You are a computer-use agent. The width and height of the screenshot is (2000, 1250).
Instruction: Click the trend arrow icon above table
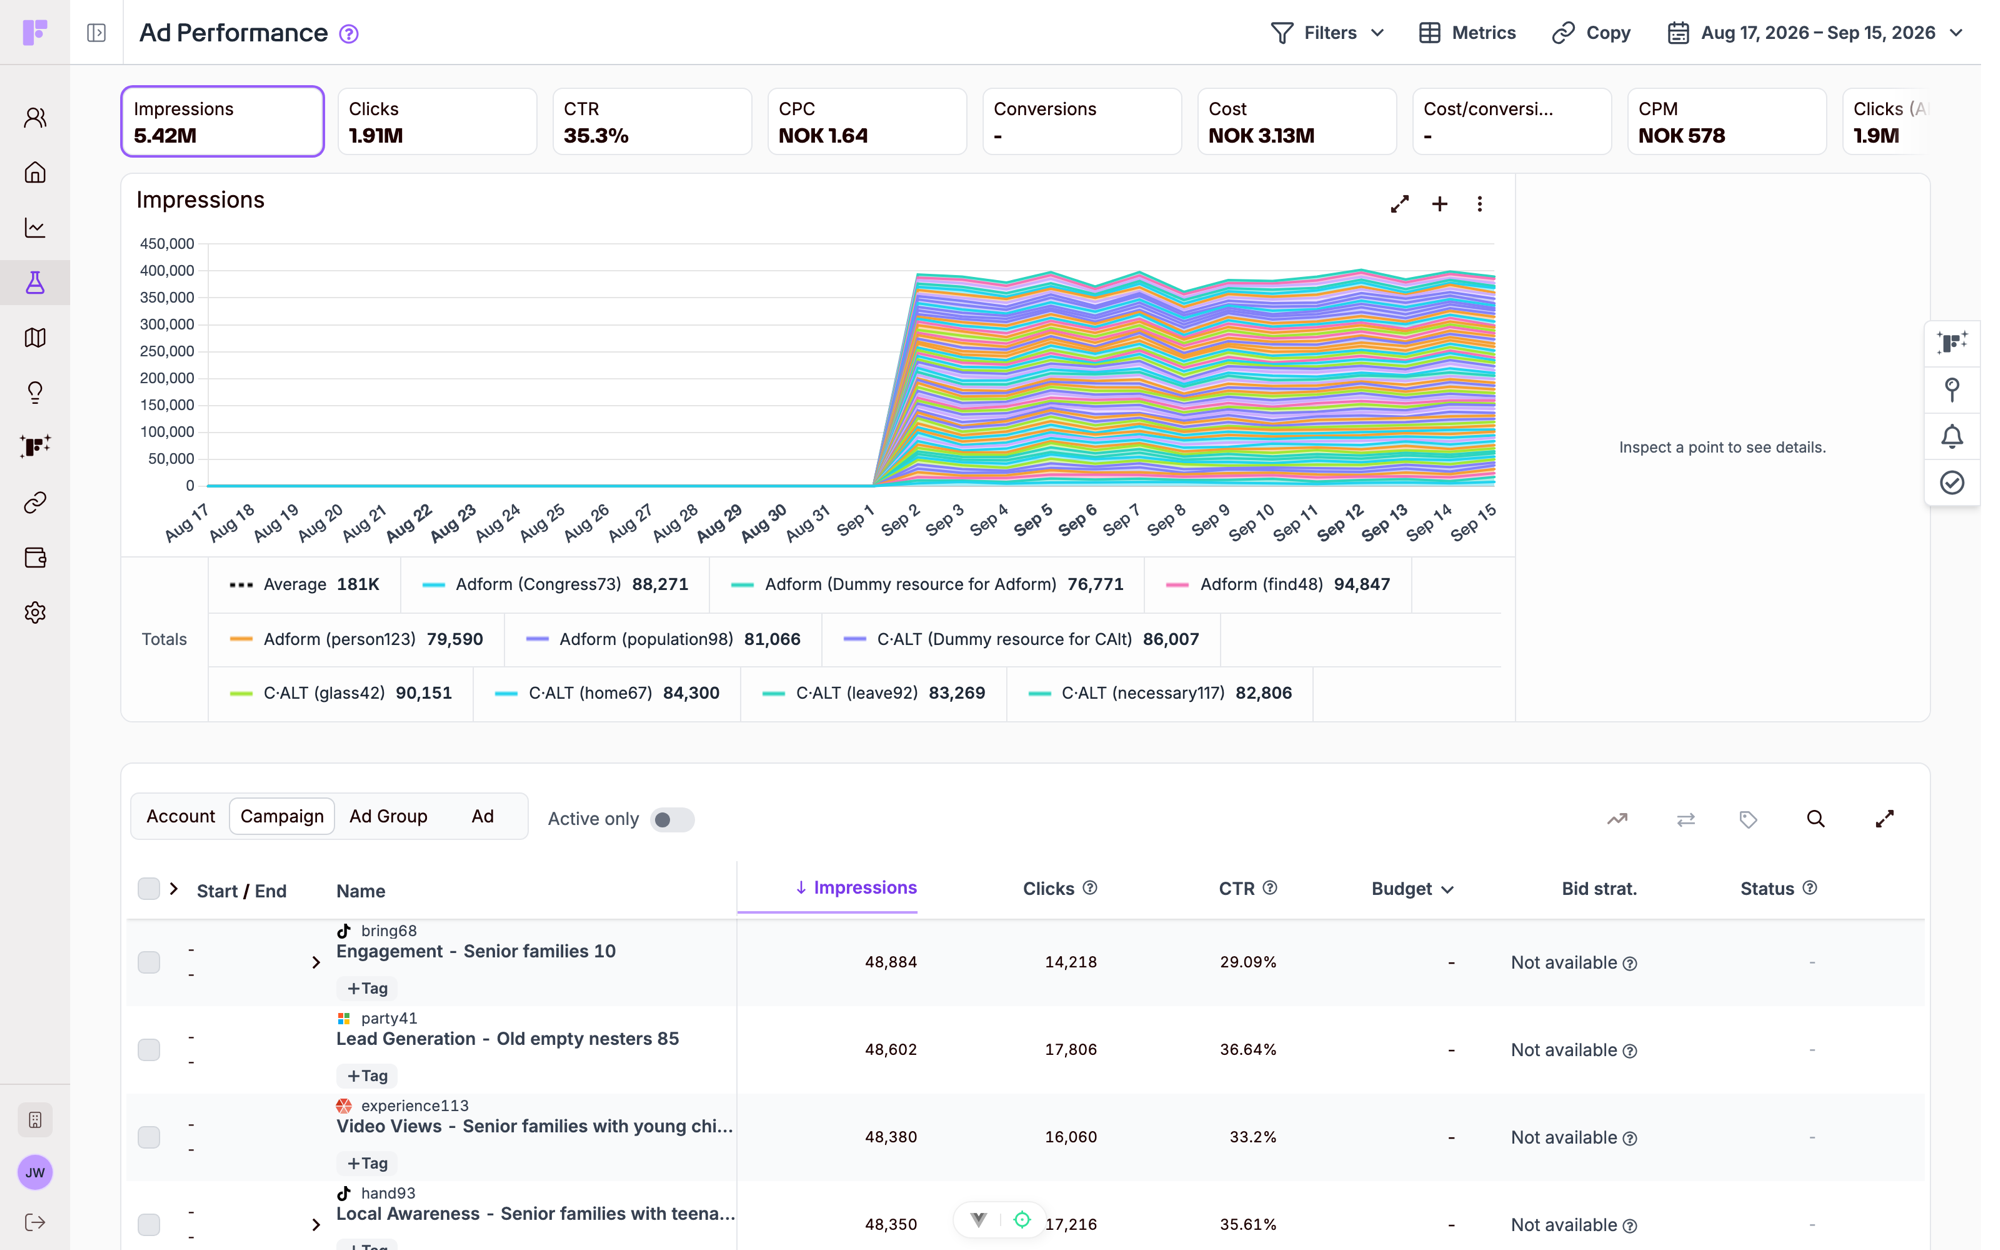(1617, 819)
